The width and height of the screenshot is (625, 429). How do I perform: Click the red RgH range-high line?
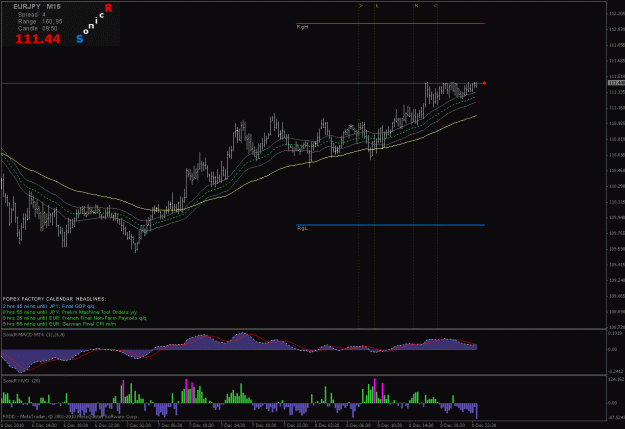pos(390,24)
